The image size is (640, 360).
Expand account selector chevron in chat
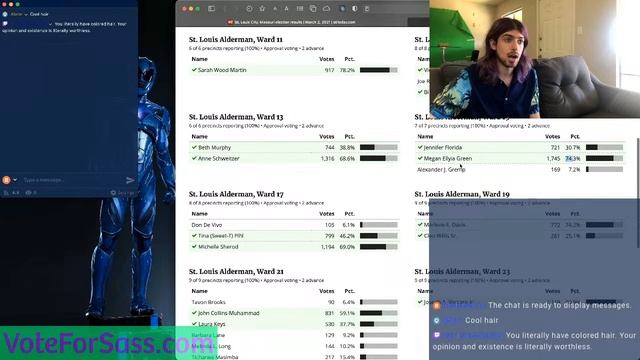tap(15, 180)
